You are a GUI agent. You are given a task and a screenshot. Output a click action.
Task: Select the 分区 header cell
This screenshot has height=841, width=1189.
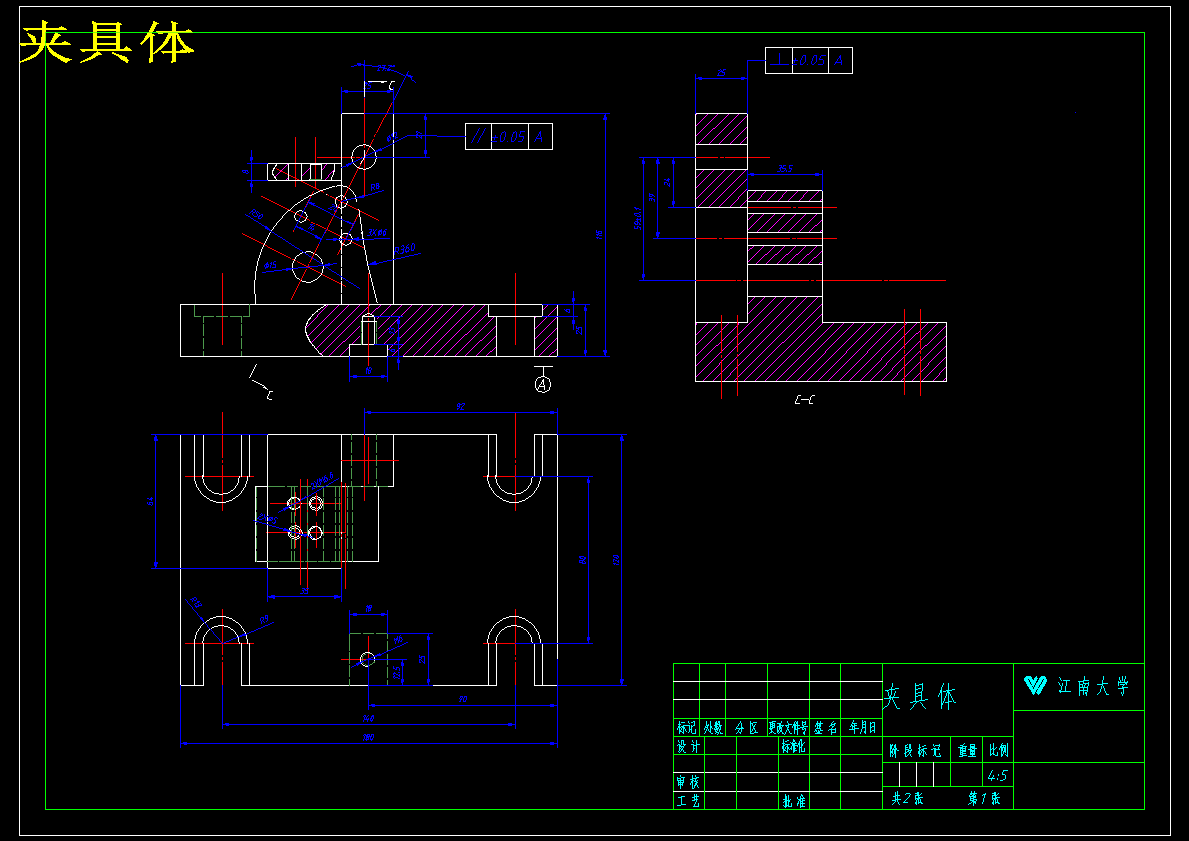click(x=747, y=727)
